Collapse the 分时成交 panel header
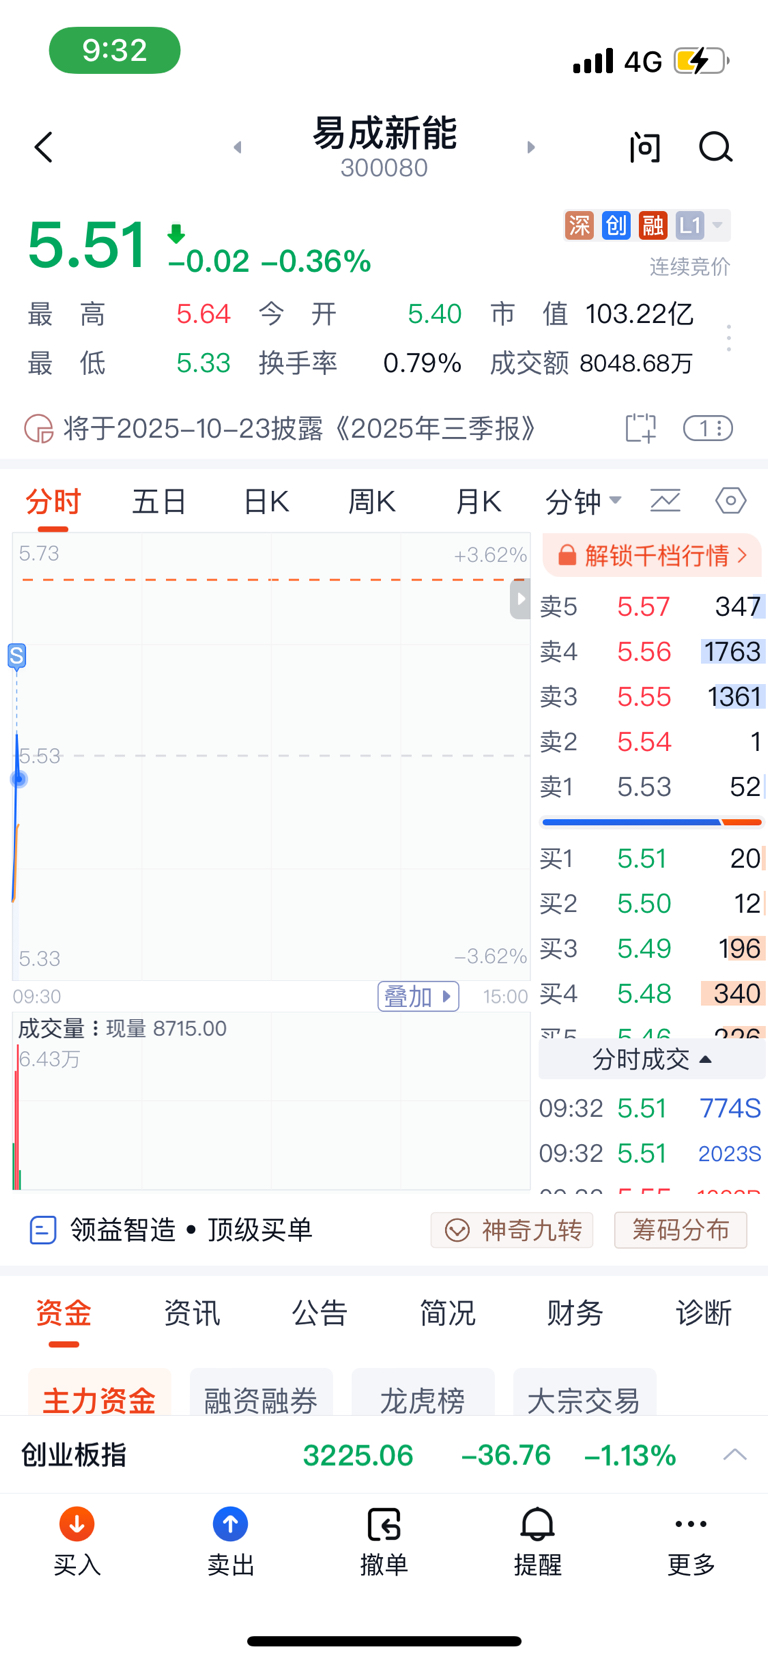This screenshot has width=768, height=1663. pyautogui.click(x=652, y=1059)
